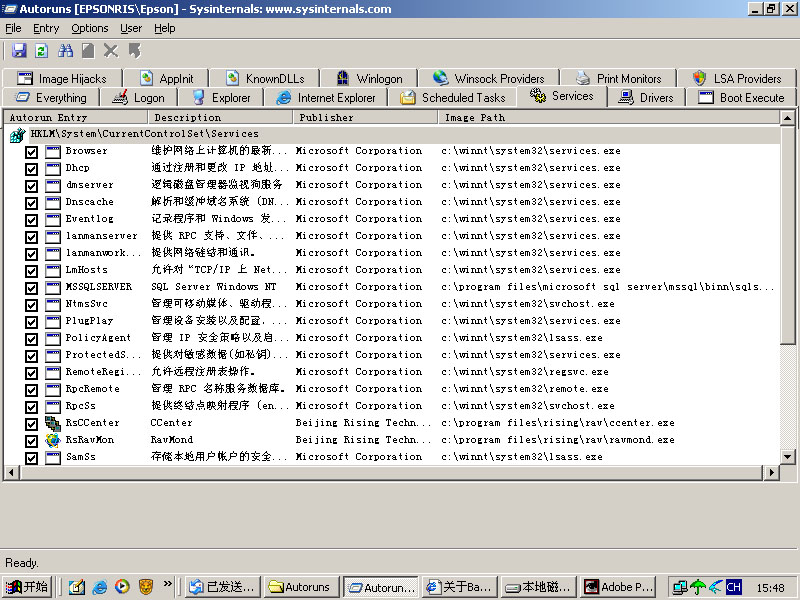Image resolution: width=800 pixels, height=600 pixels.
Task: Switch to the Logon tab
Action: [x=139, y=97]
